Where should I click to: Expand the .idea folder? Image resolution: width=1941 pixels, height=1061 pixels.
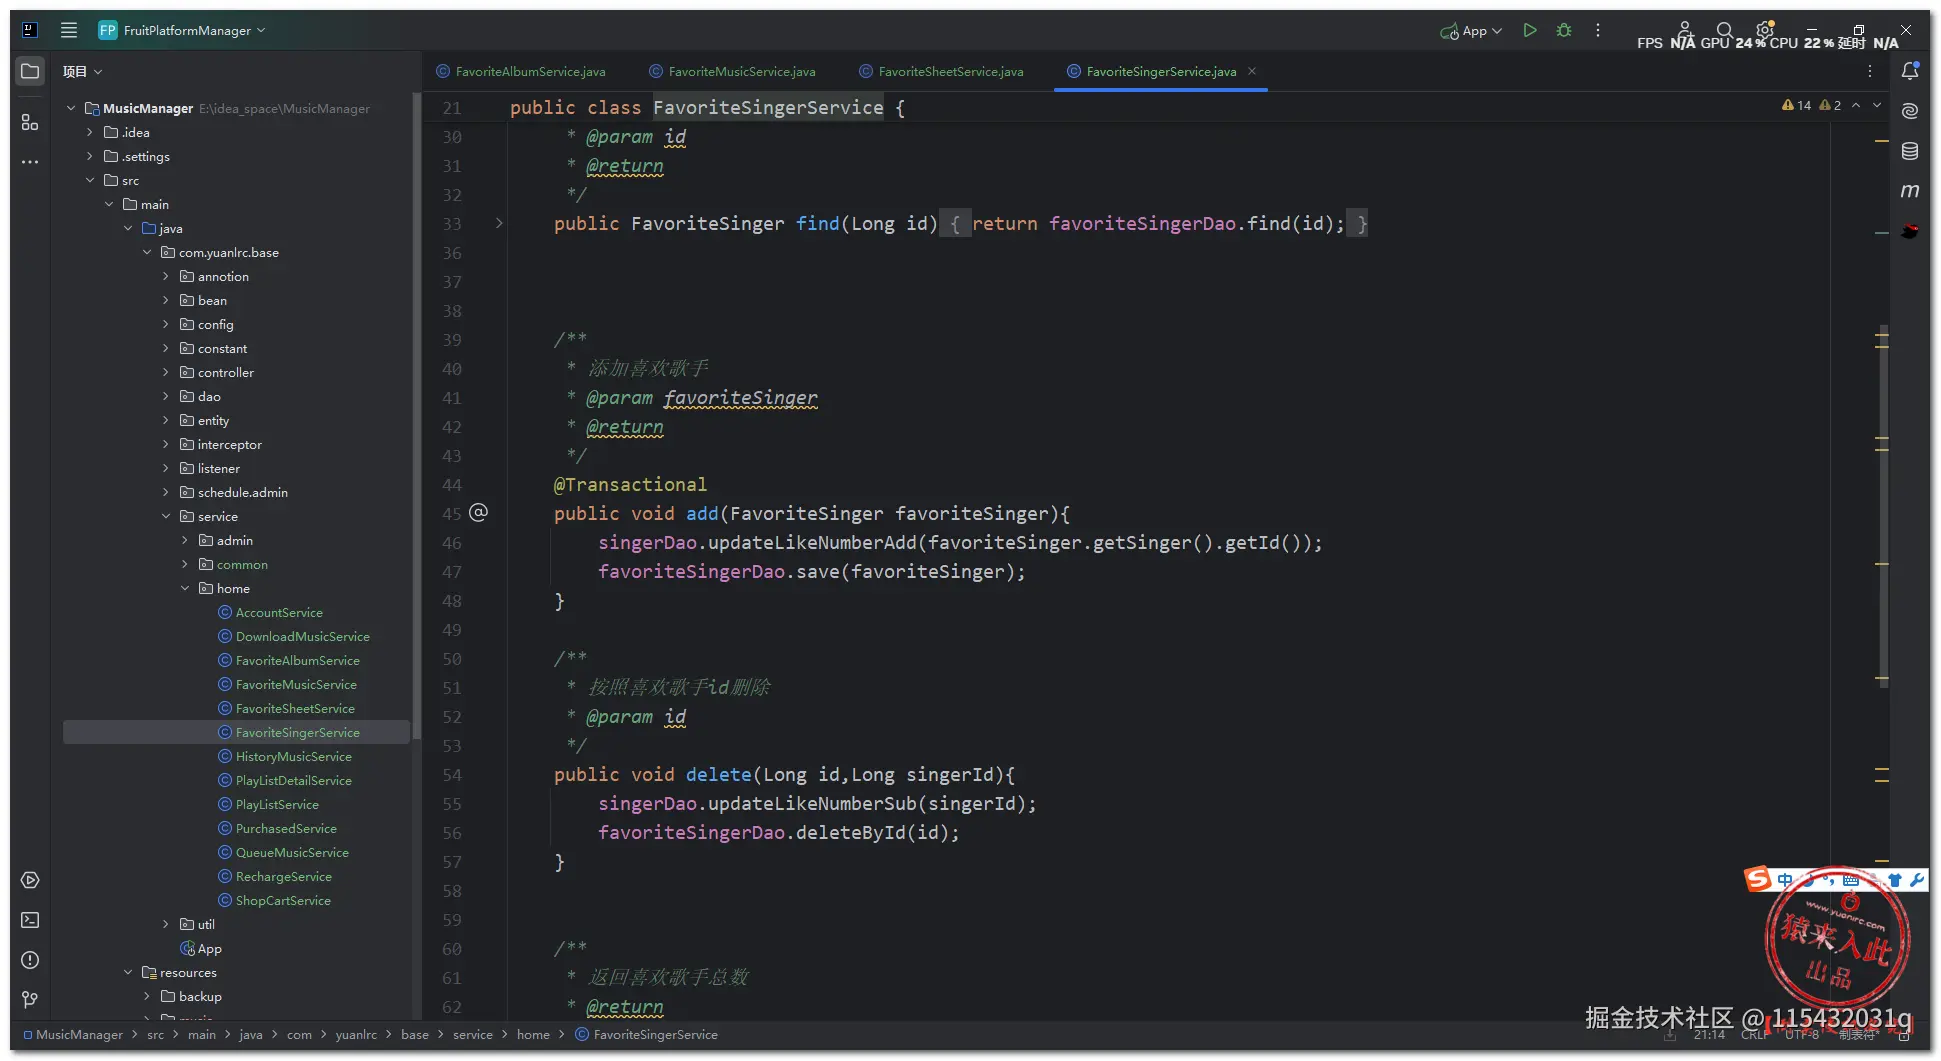90,132
